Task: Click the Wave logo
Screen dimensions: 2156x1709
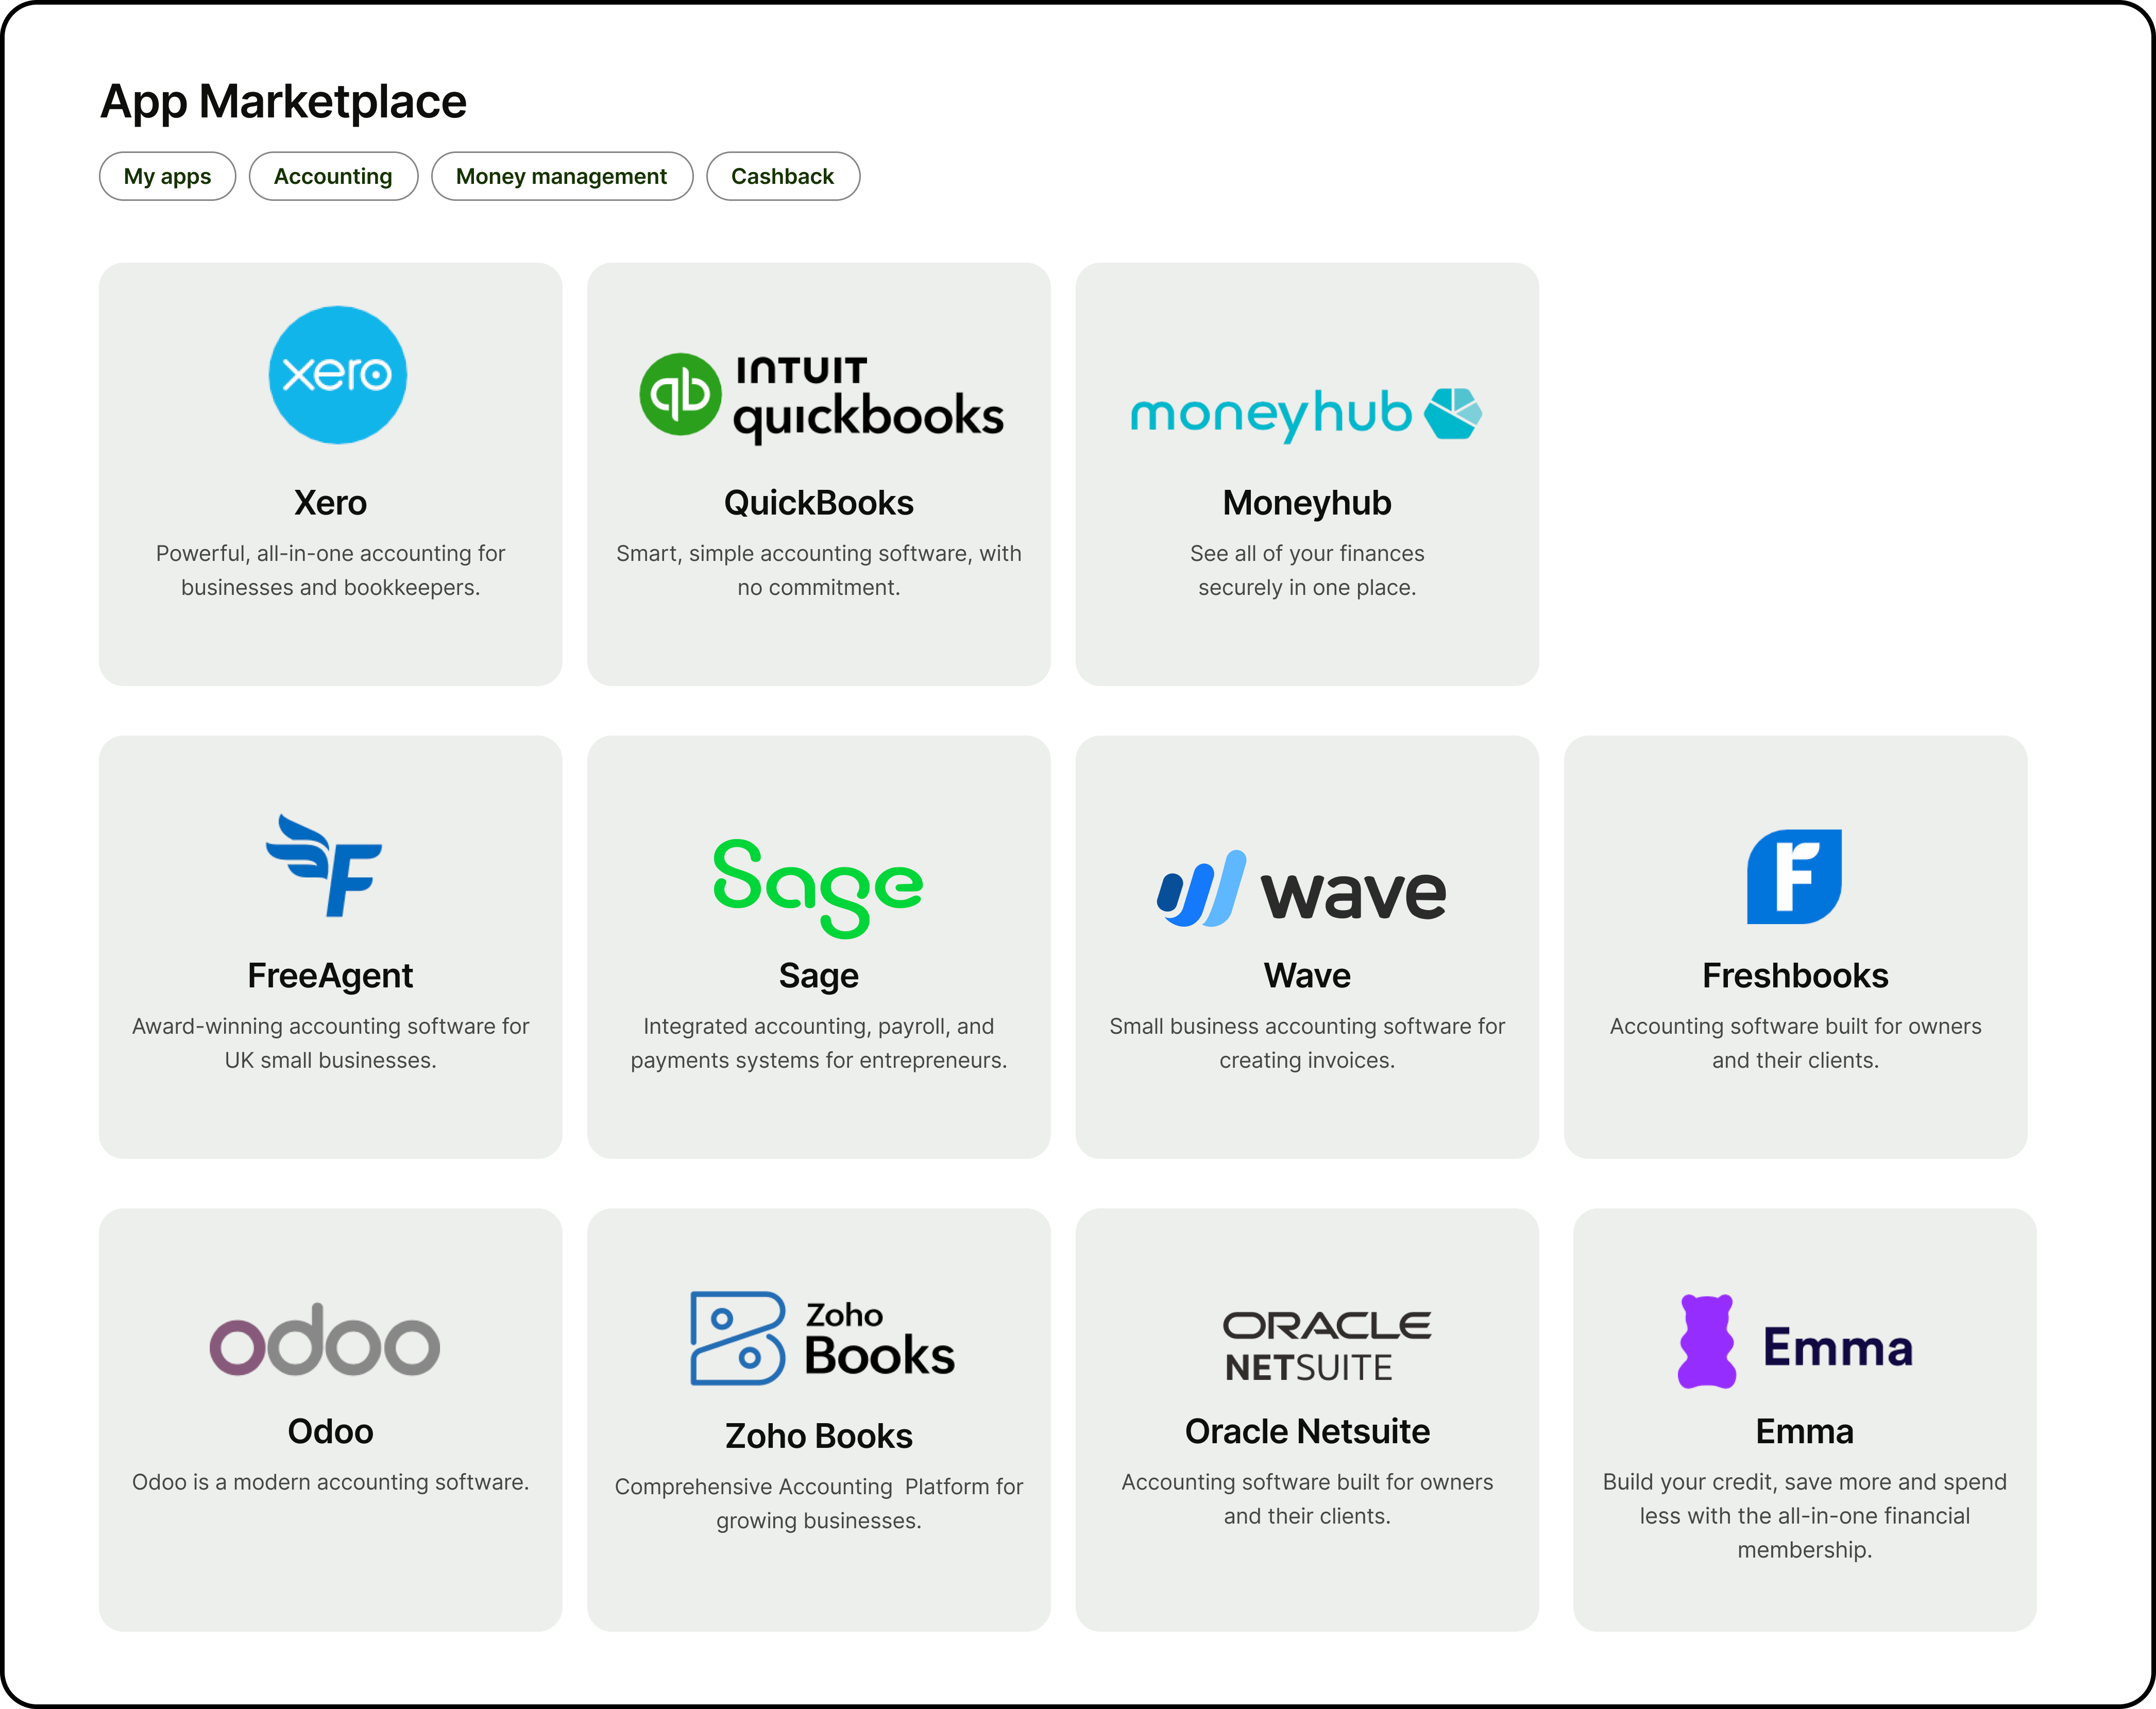Action: 1301,889
